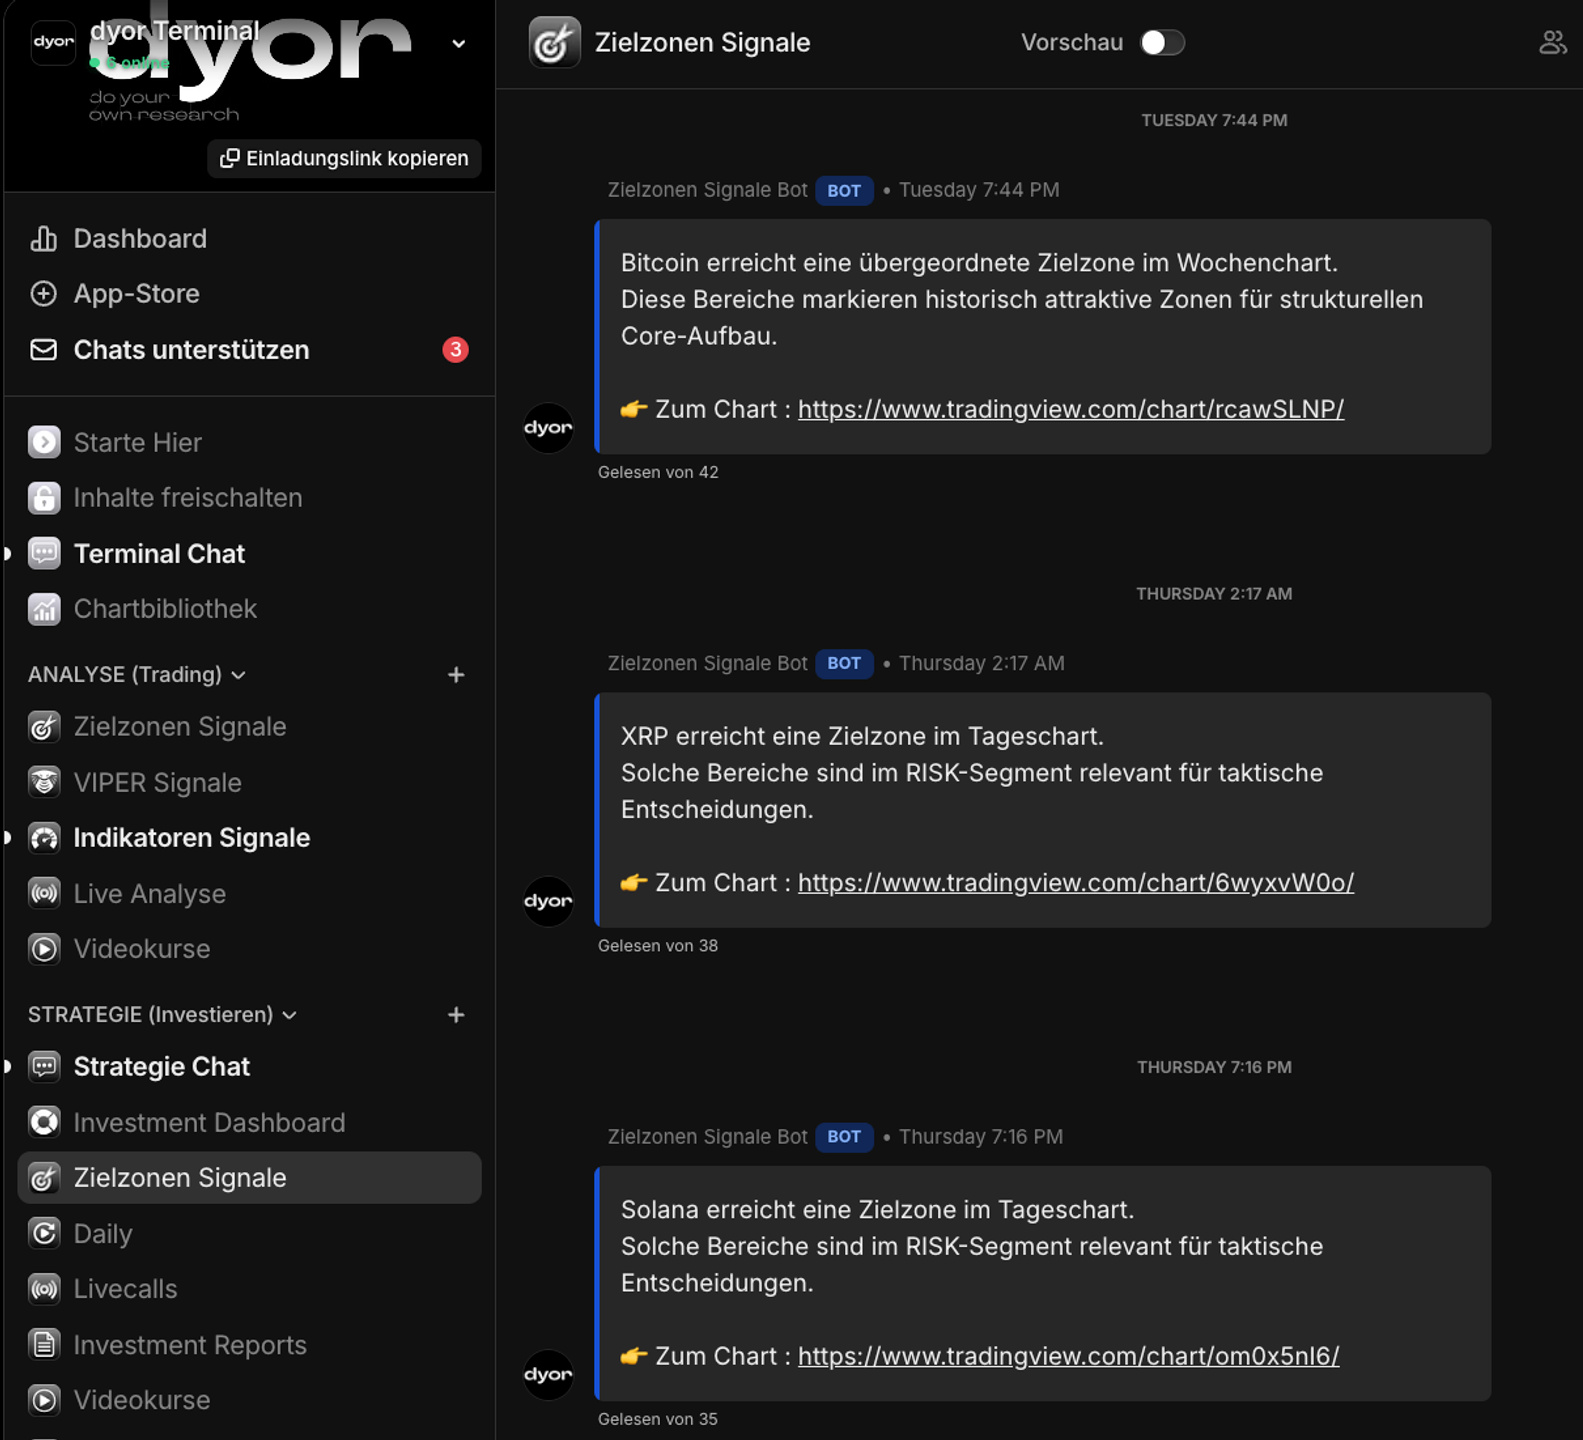Image resolution: width=1583 pixels, height=1440 pixels.
Task: Open the Solana chart link om0x5nI6
Action: tap(1069, 1356)
